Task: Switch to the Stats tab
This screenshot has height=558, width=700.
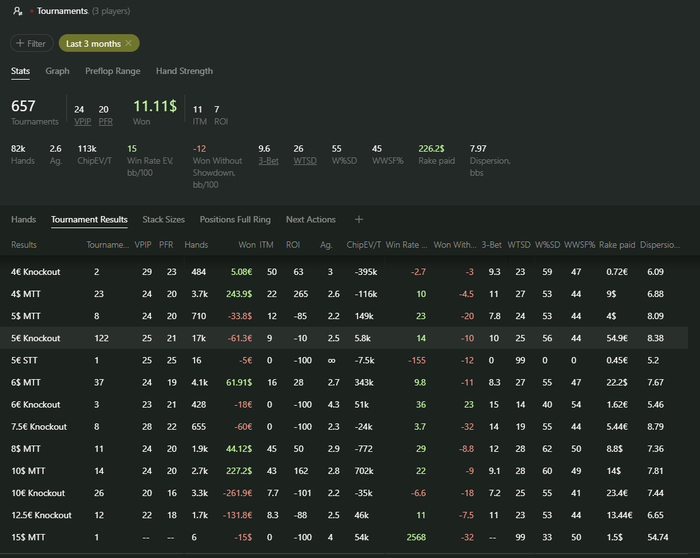Action: click(21, 71)
